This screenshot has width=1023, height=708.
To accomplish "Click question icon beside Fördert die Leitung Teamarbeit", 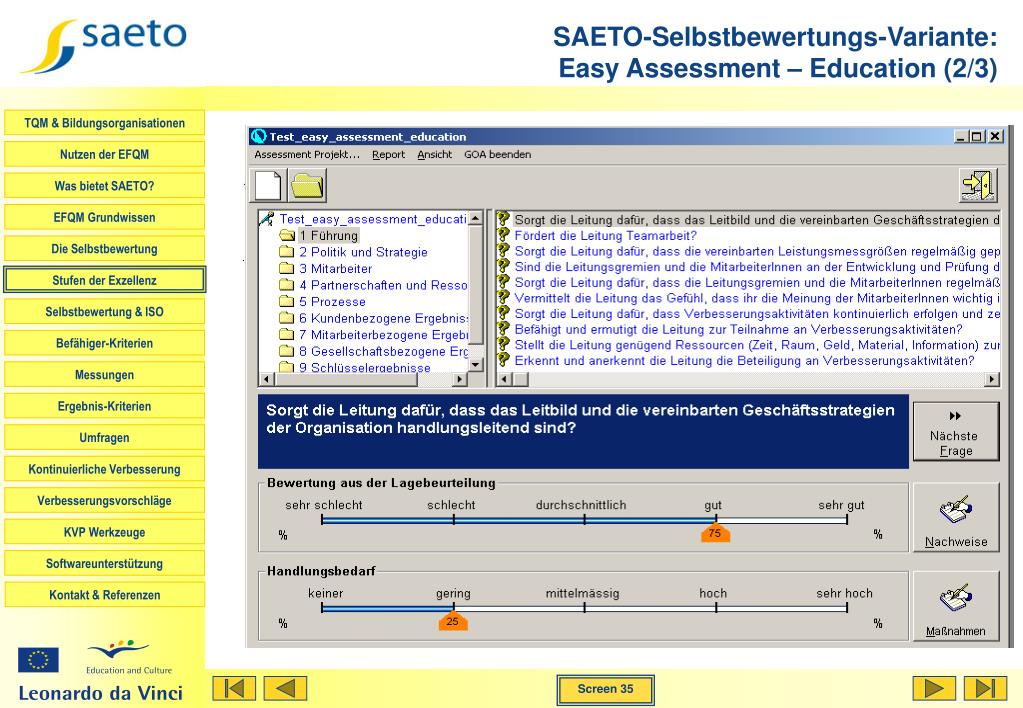I will (x=503, y=235).
